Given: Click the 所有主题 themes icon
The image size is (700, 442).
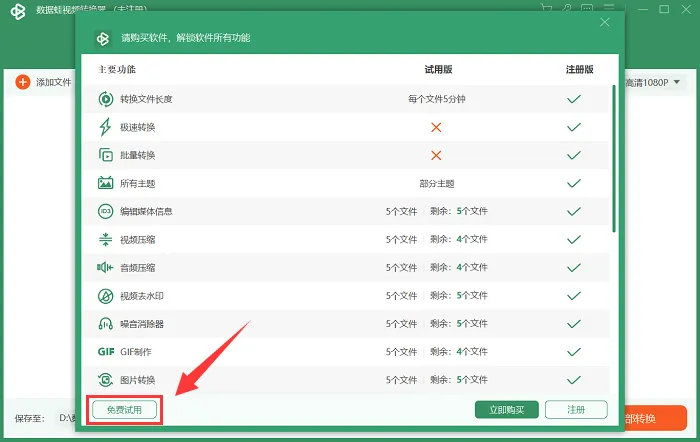Looking at the screenshot, I should click(x=105, y=183).
